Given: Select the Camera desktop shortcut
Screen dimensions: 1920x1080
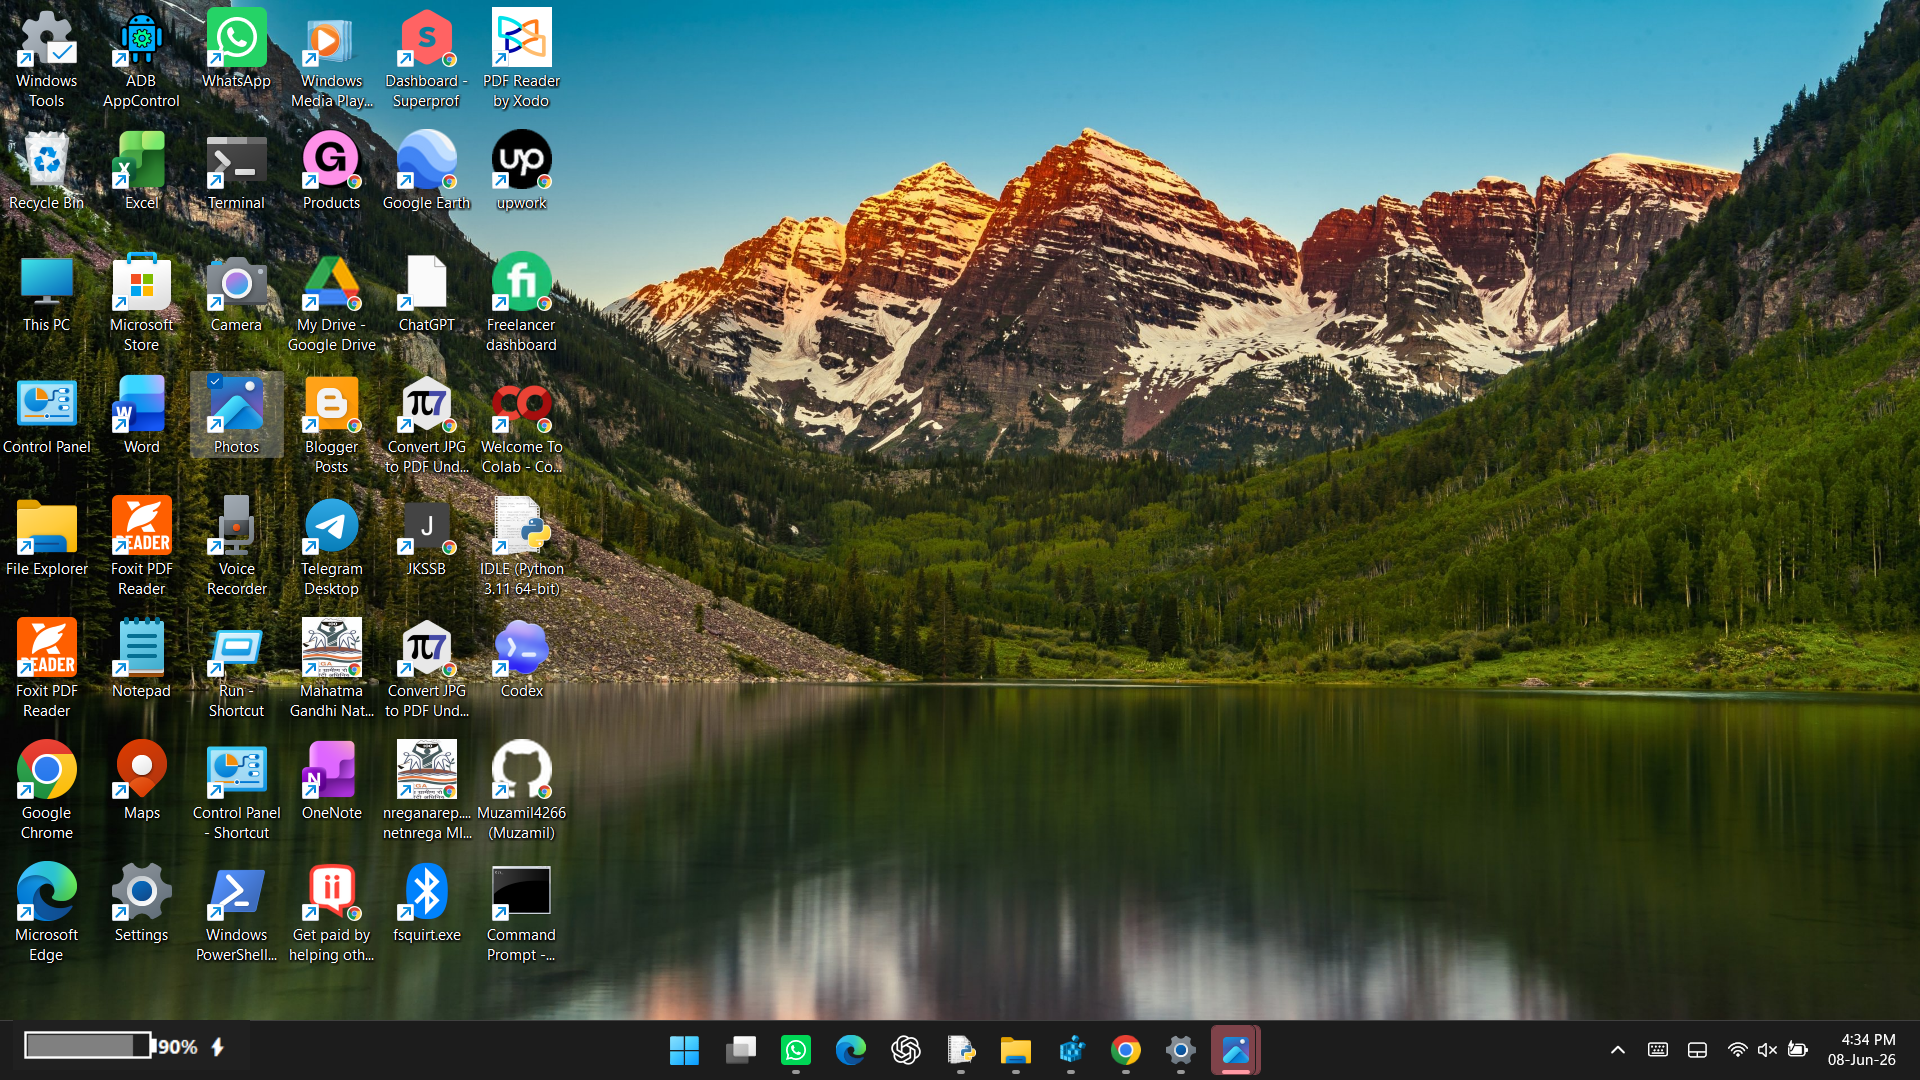Looking at the screenshot, I should pyautogui.click(x=236, y=294).
